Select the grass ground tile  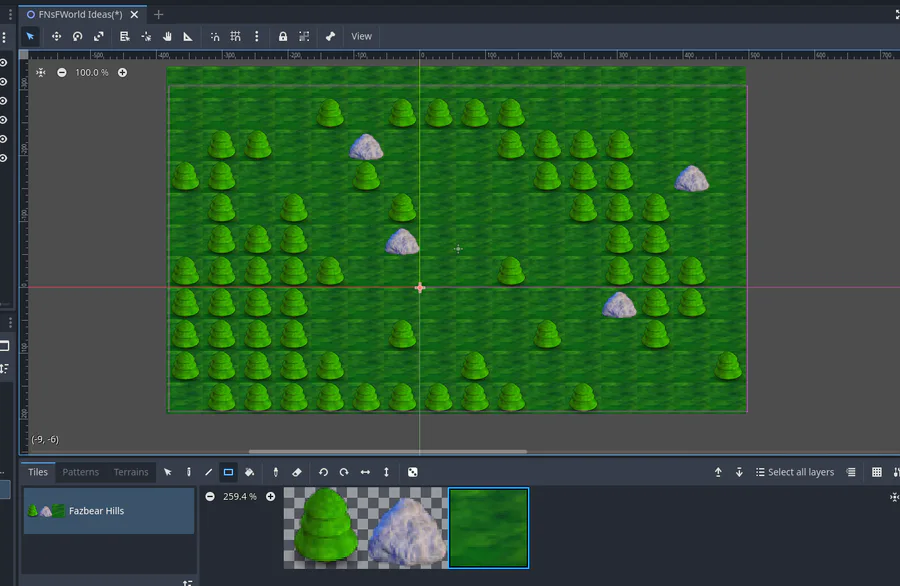coord(488,528)
